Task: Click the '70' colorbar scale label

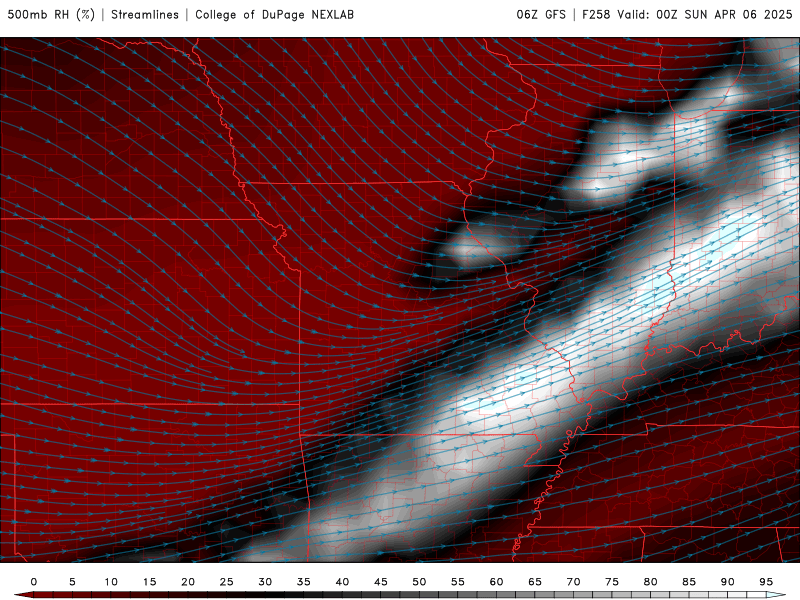Action: coord(573,582)
